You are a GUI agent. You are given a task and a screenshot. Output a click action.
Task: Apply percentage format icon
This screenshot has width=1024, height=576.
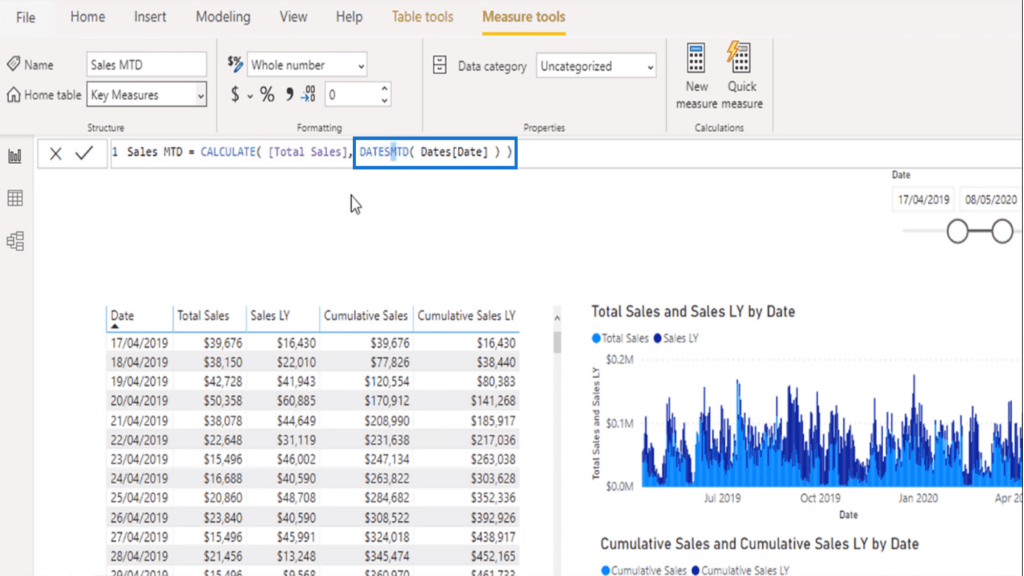click(x=267, y=95)
